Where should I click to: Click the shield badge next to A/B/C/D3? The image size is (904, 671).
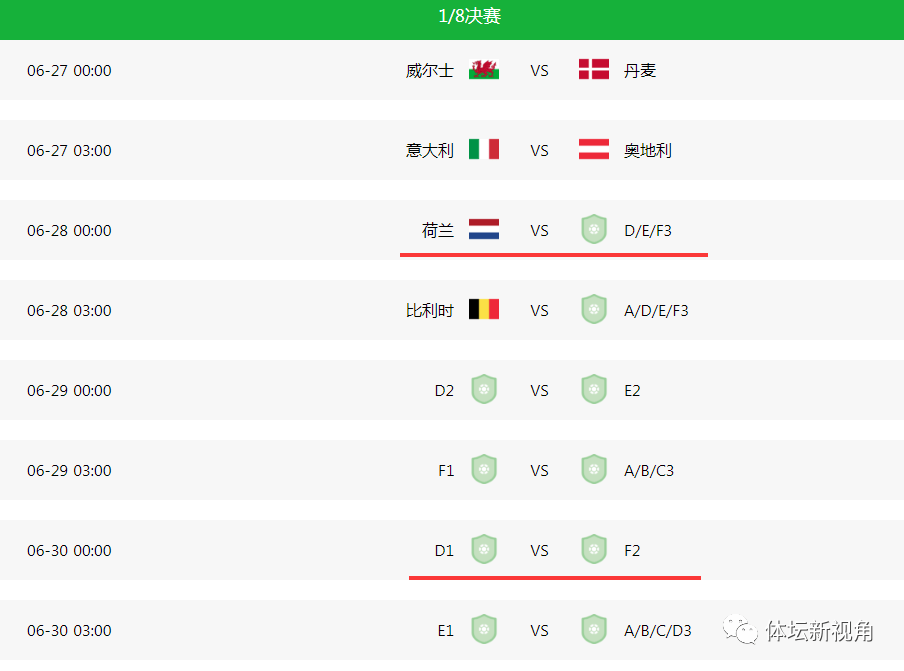(594, 629)
